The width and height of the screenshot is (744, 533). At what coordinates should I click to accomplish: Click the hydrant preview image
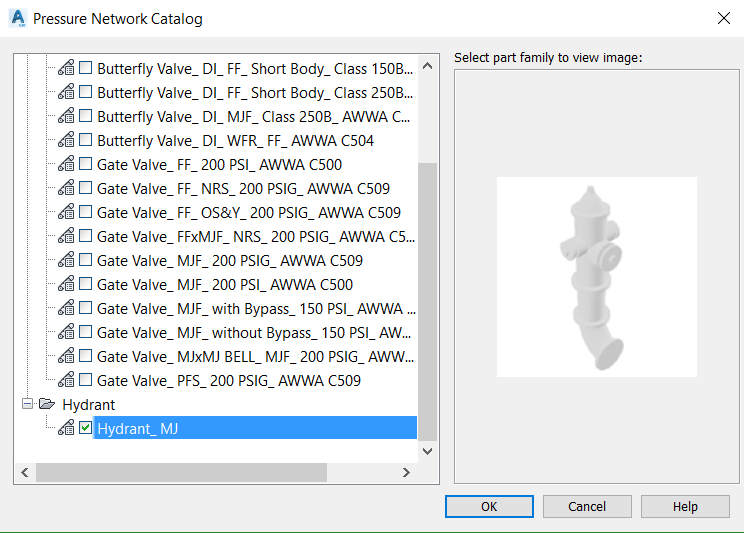[597, 277]
